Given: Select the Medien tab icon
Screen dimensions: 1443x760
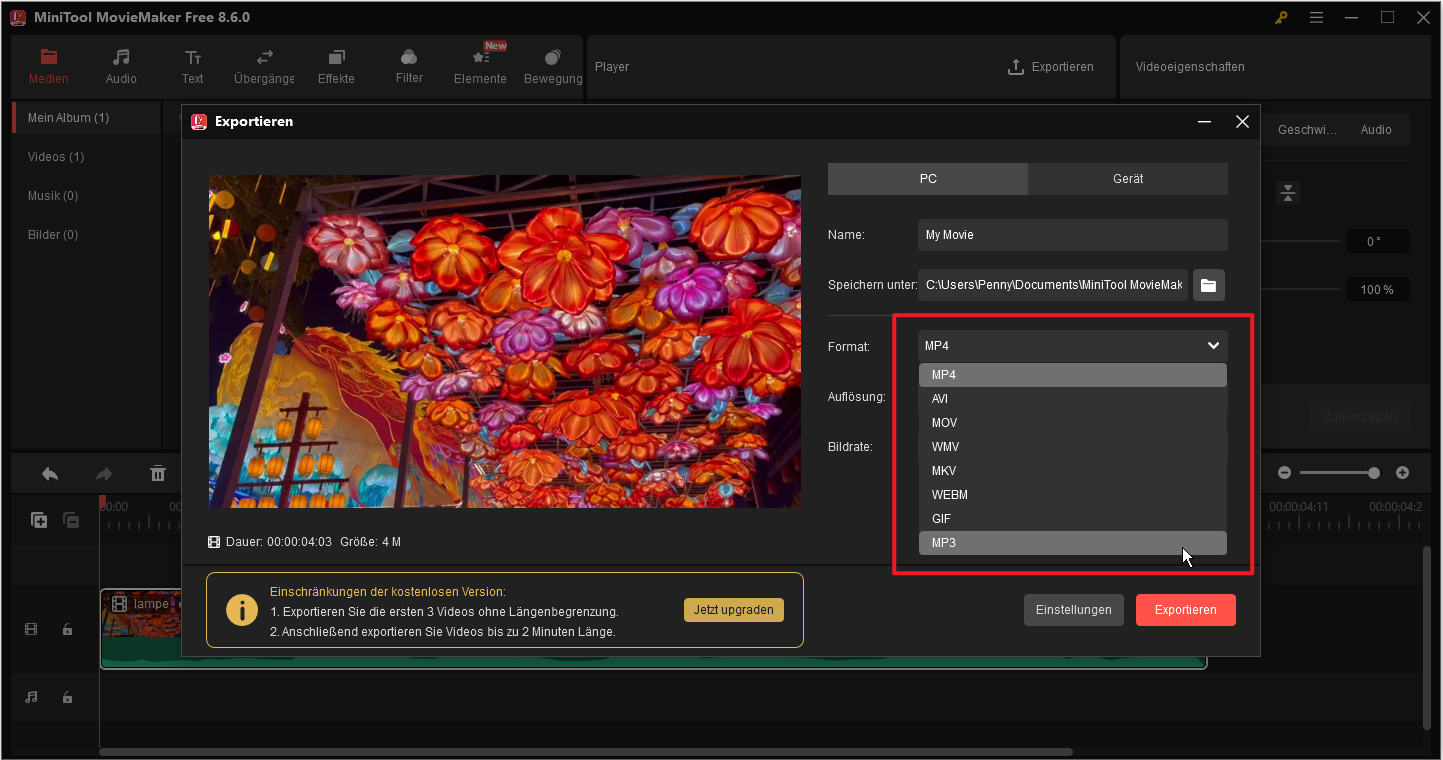Looking at the screenshot, I should (48, 57).
